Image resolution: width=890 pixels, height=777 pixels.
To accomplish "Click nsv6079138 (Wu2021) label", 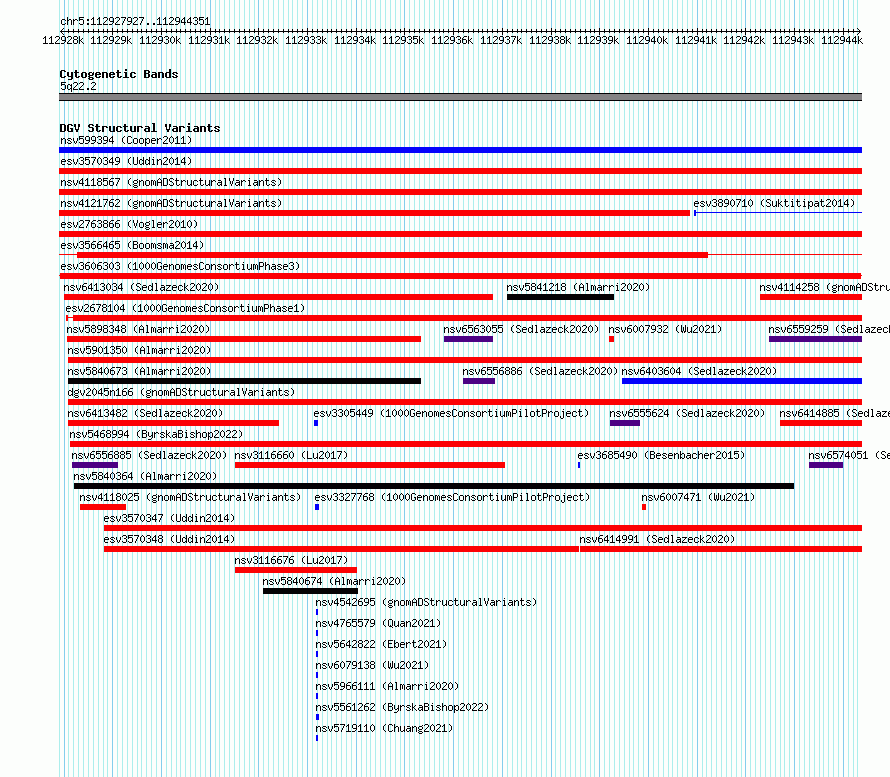I will click(x=372, y=665).
